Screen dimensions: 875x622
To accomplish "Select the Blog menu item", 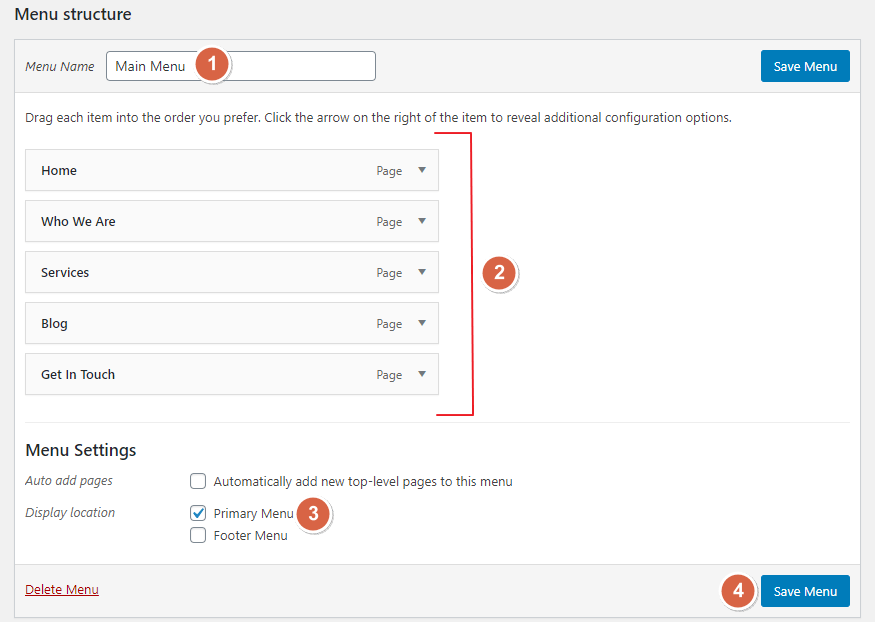I will click(x=180, y=323).
